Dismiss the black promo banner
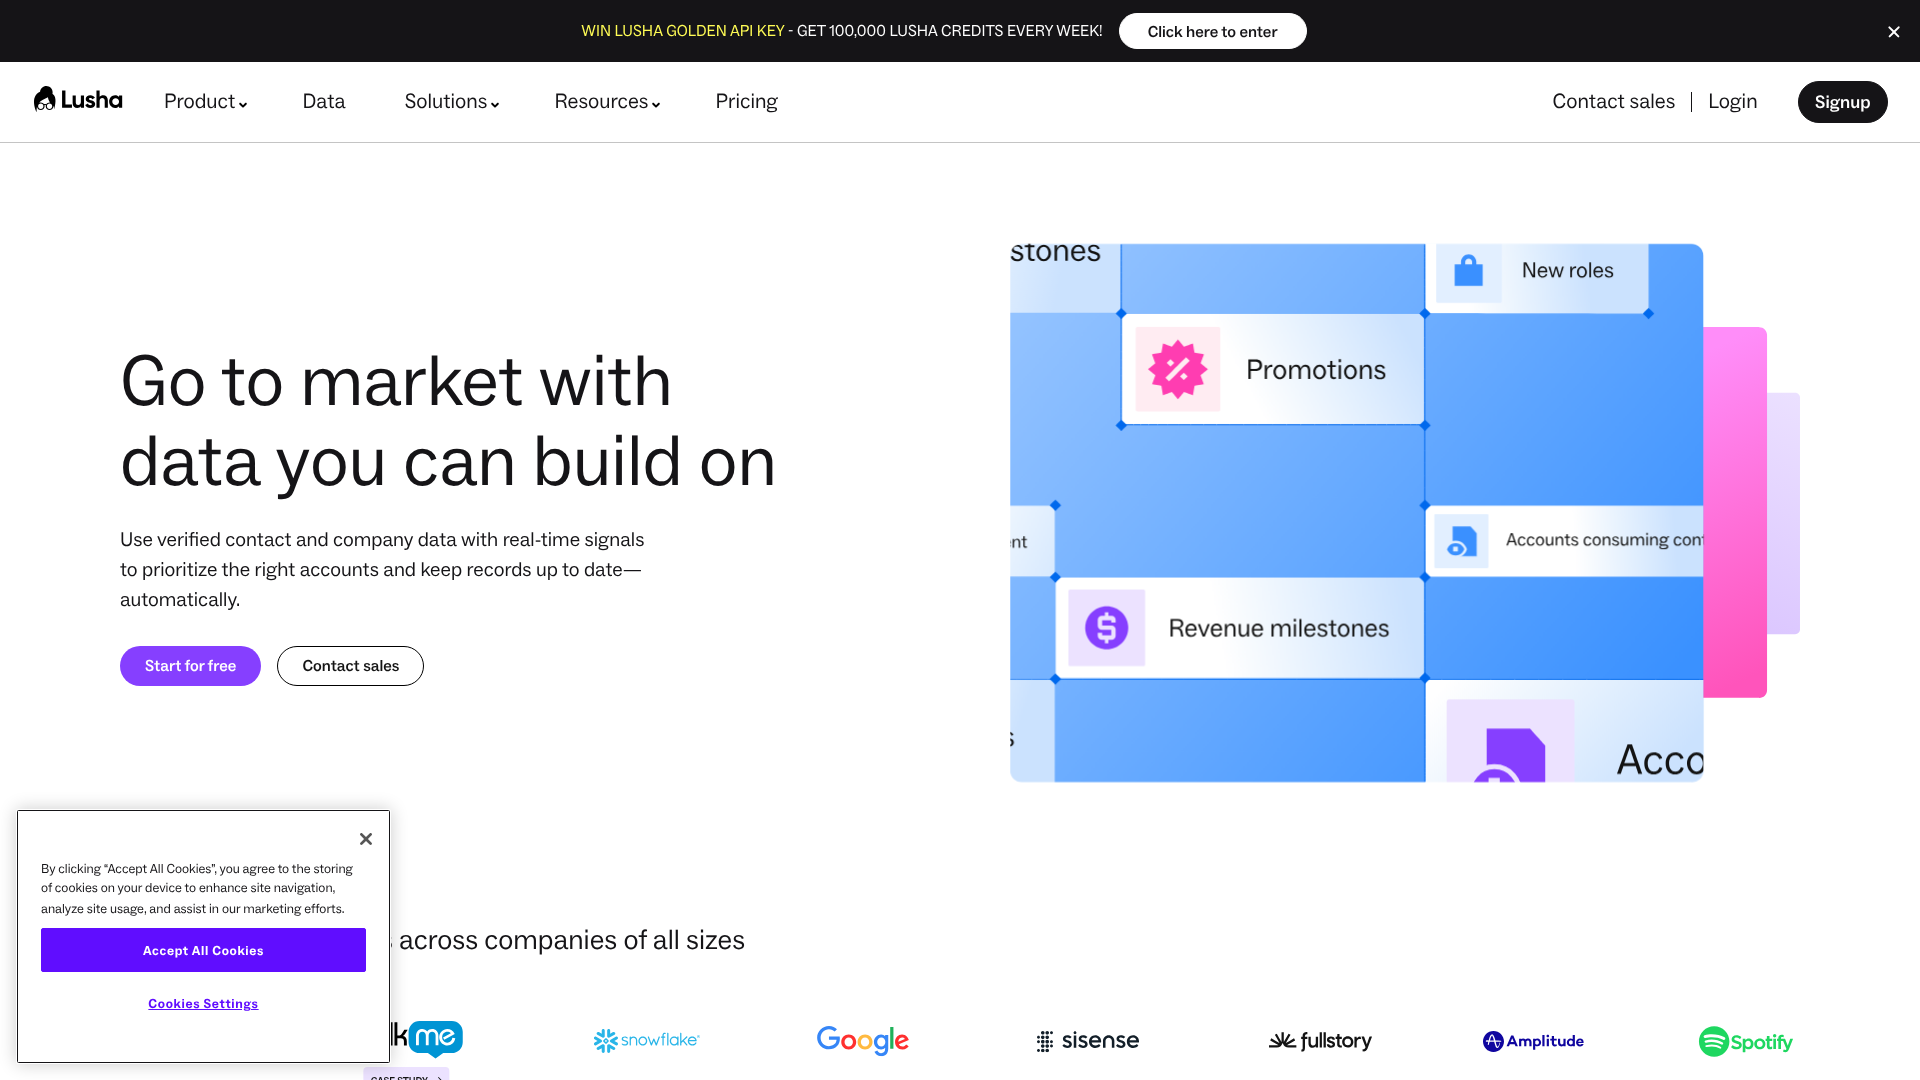 (x=1893, y=31)
